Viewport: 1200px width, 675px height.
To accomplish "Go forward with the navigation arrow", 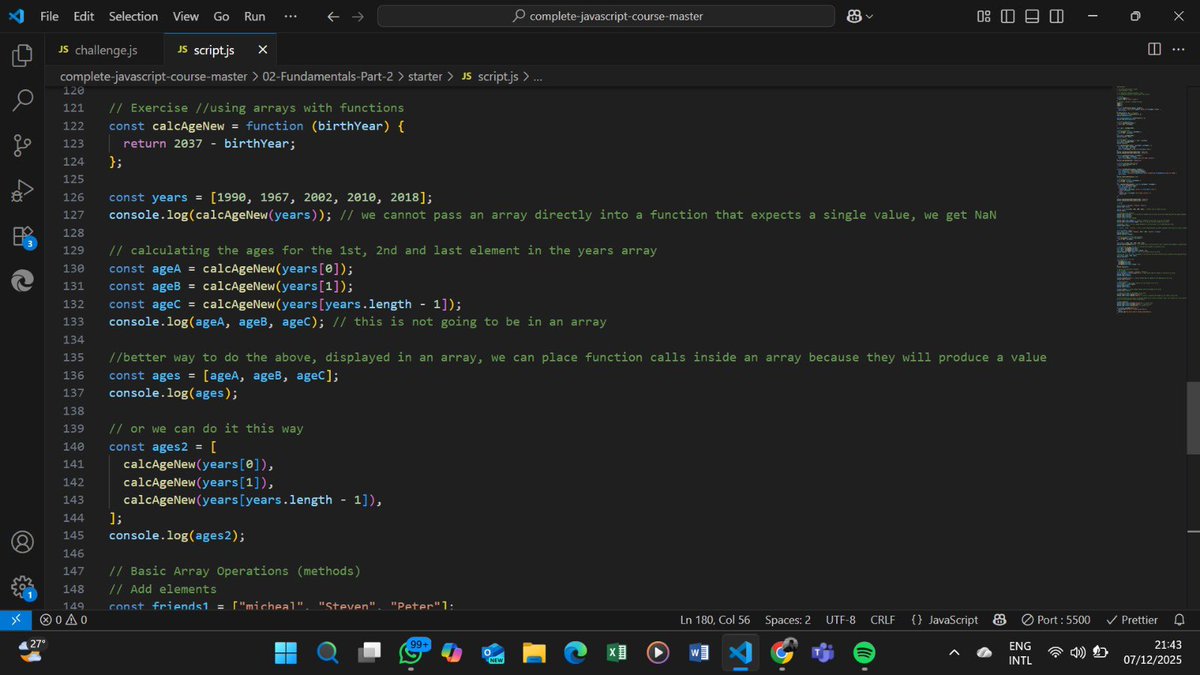I will tap(360, 16).
